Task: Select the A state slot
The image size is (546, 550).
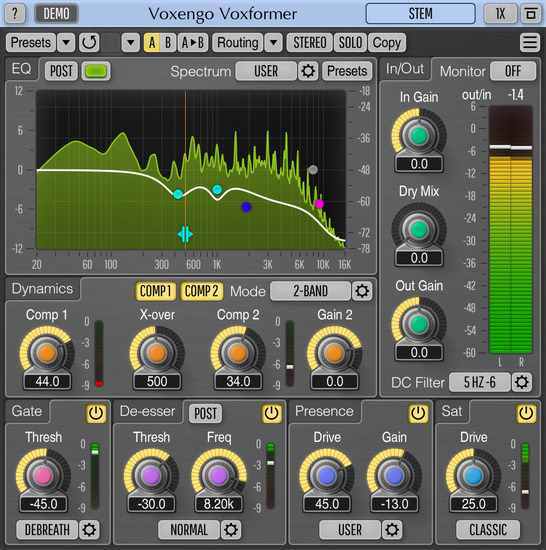Action: [152, 43]
